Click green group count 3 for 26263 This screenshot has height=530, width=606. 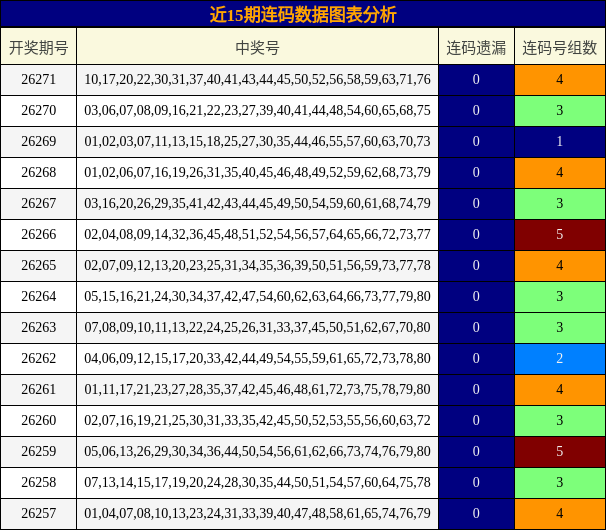pyautogui.click(x=560, y=327)
